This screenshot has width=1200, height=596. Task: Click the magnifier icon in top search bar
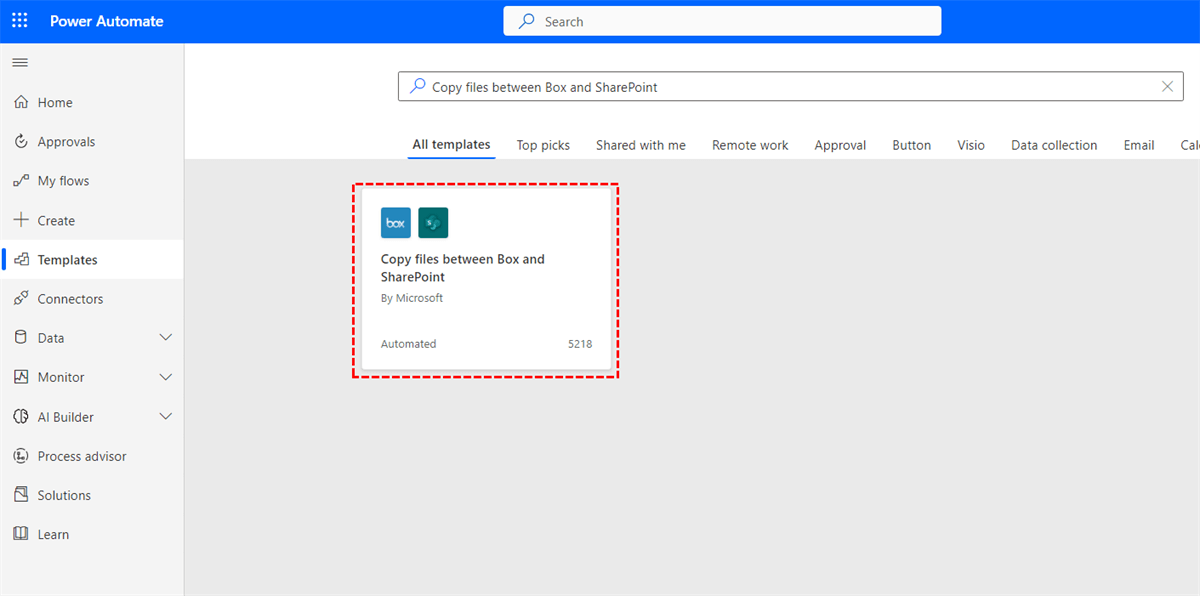(526, 21)
